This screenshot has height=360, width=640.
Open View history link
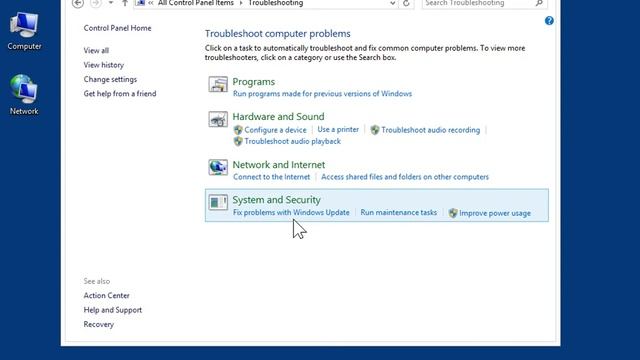pyautogui.click(x=103, y=65)
